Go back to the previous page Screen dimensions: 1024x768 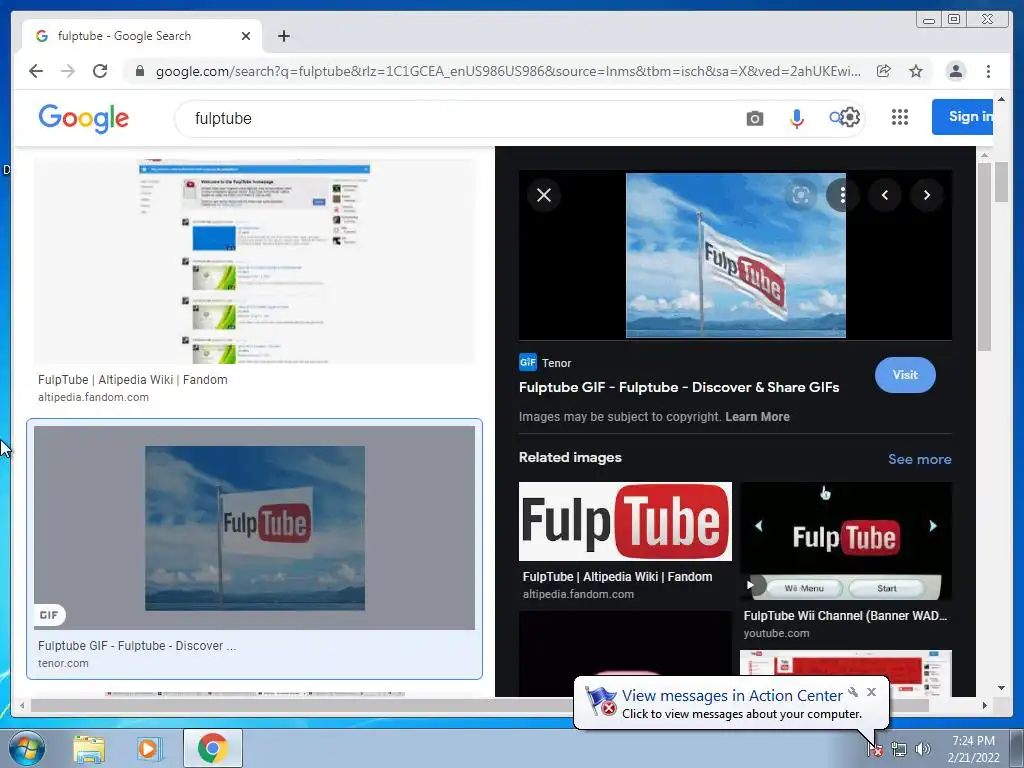(36, 71)
